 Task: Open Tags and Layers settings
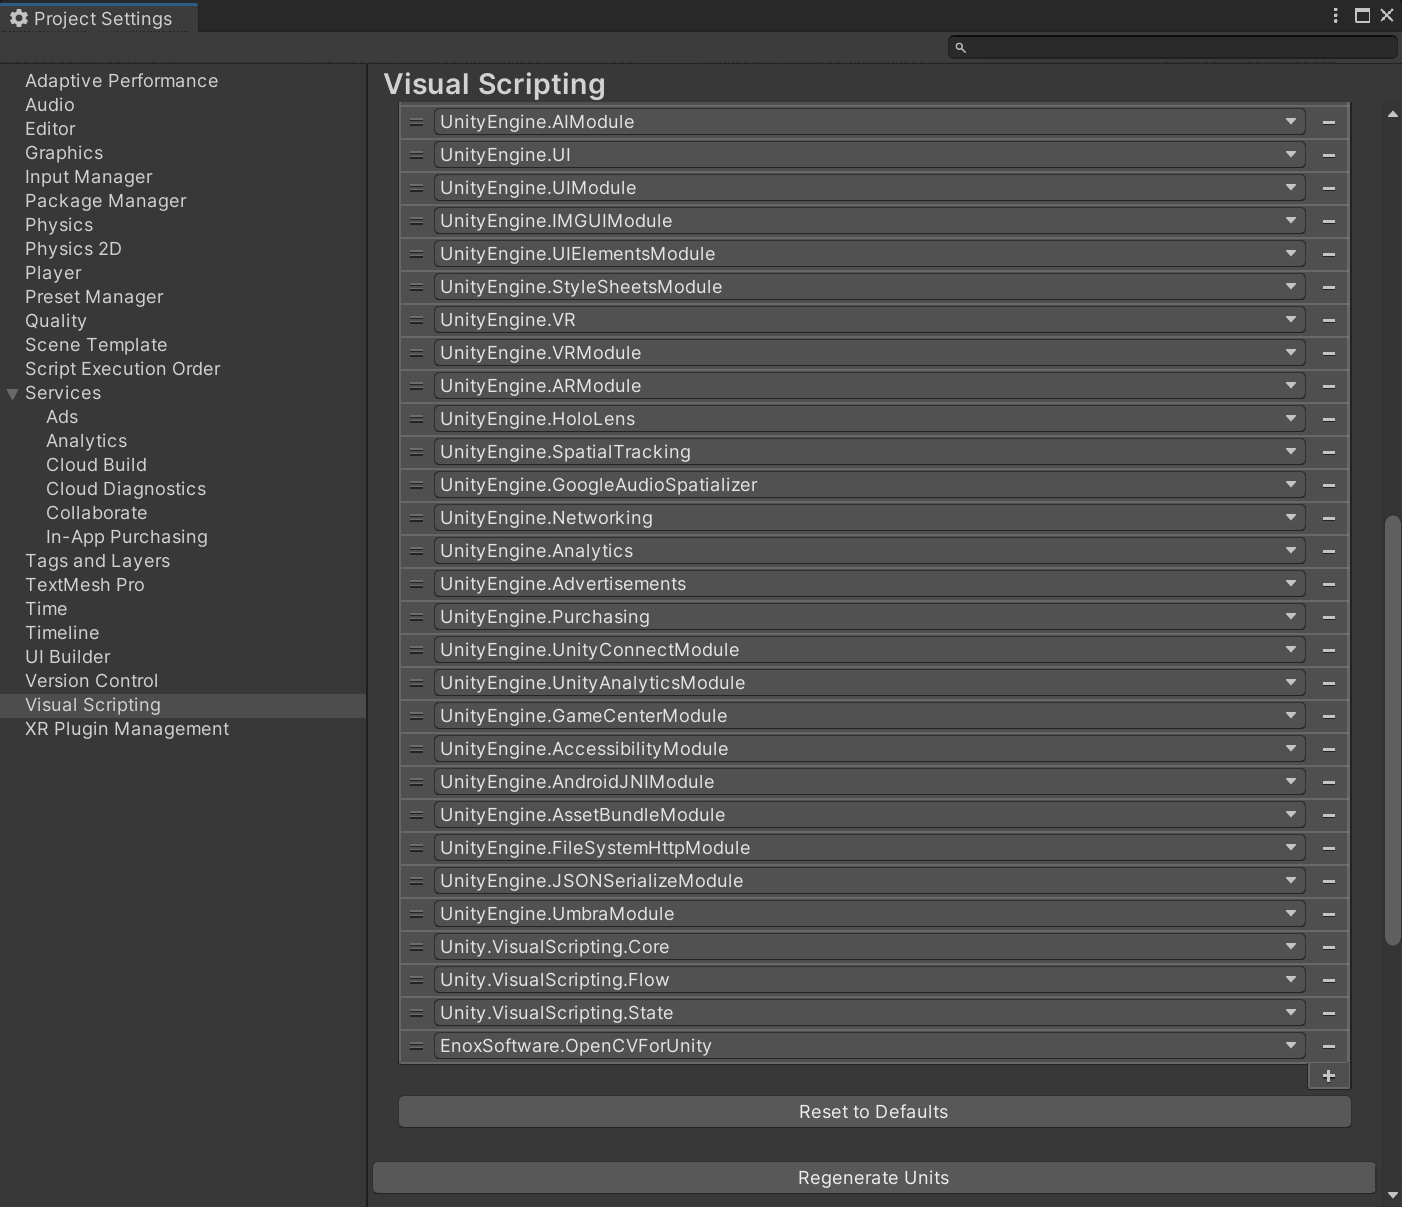click(x=97, y=561)
